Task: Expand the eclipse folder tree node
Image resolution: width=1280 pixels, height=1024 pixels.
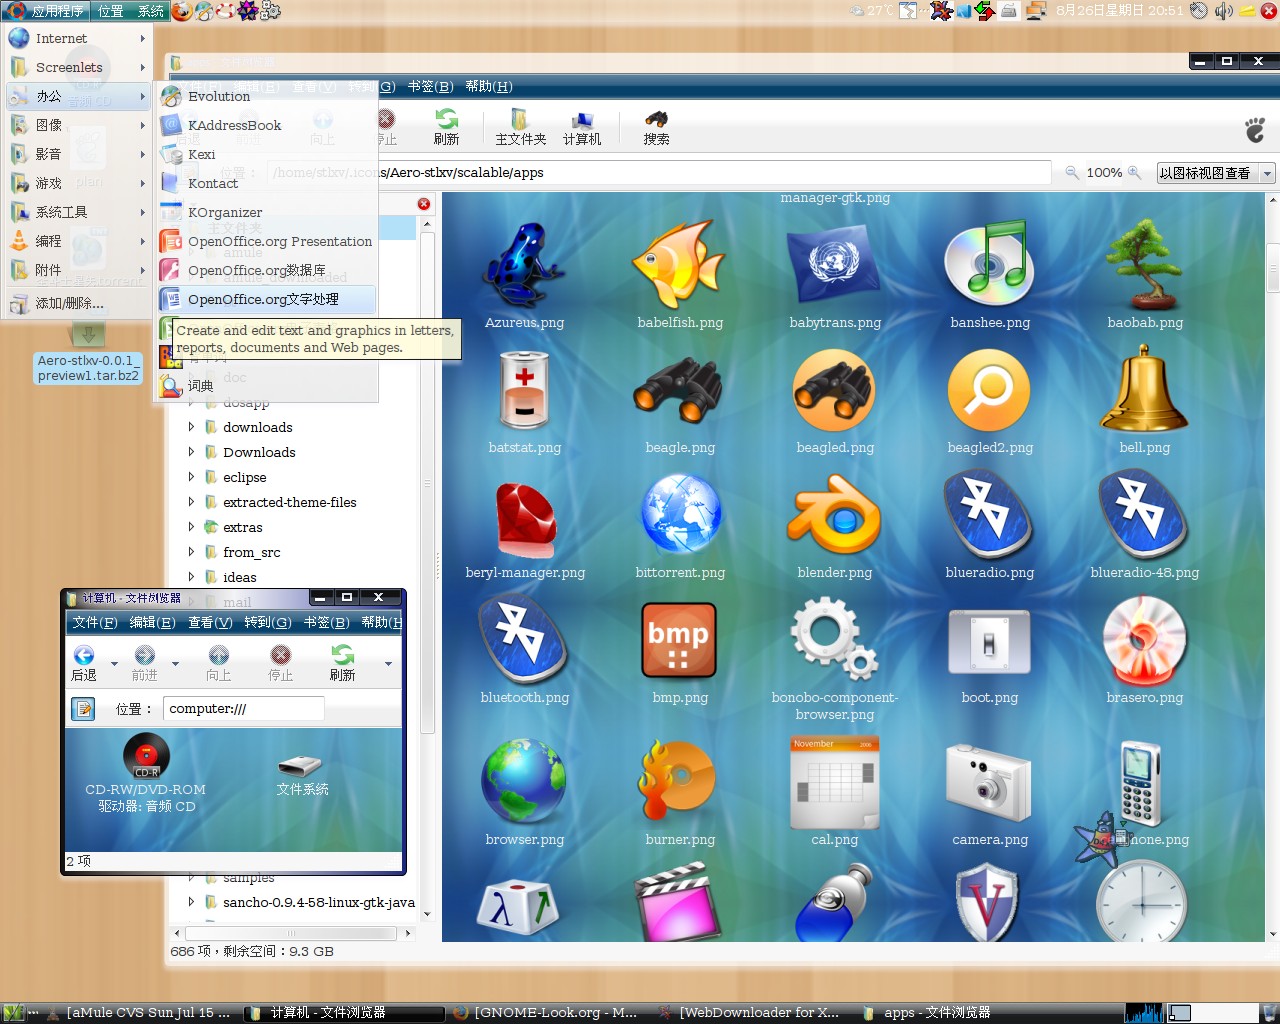Action: point(191,477)
